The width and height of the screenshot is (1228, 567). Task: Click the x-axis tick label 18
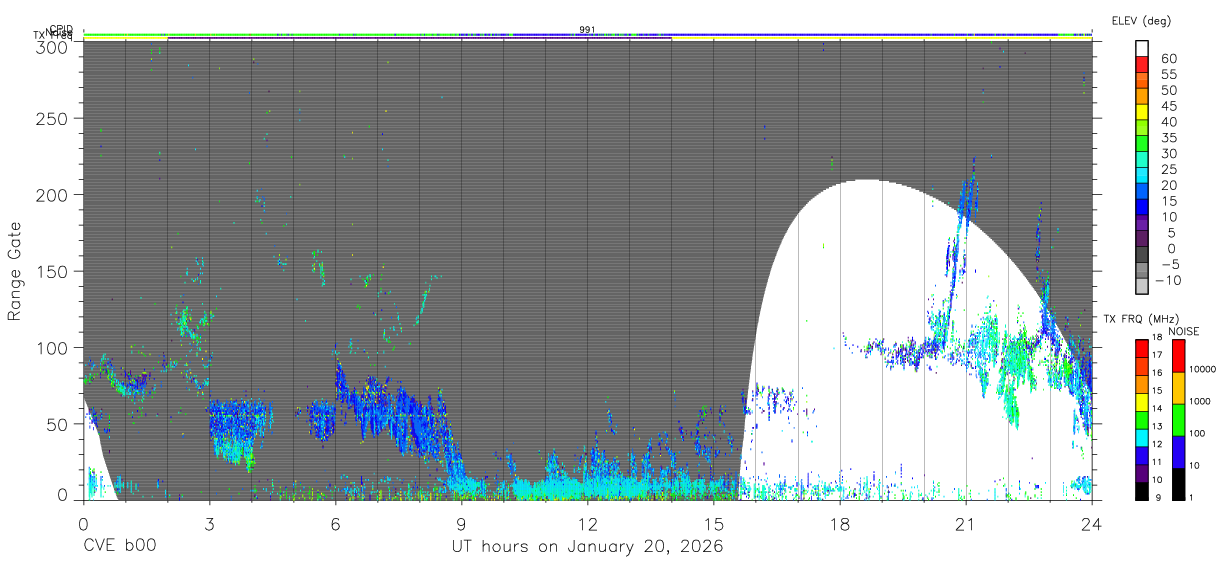pyautogui.click(x=839, y=523)
